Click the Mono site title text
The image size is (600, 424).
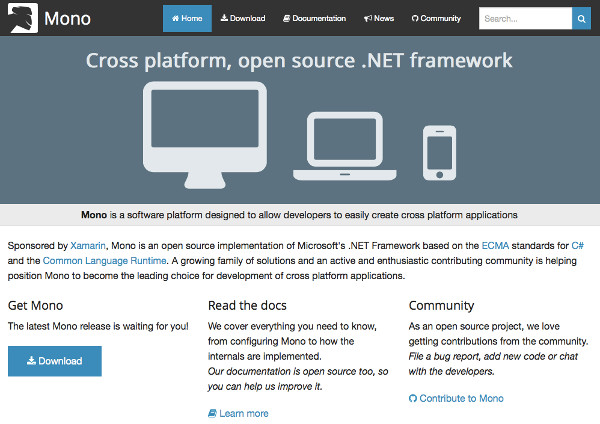(67, 18)
